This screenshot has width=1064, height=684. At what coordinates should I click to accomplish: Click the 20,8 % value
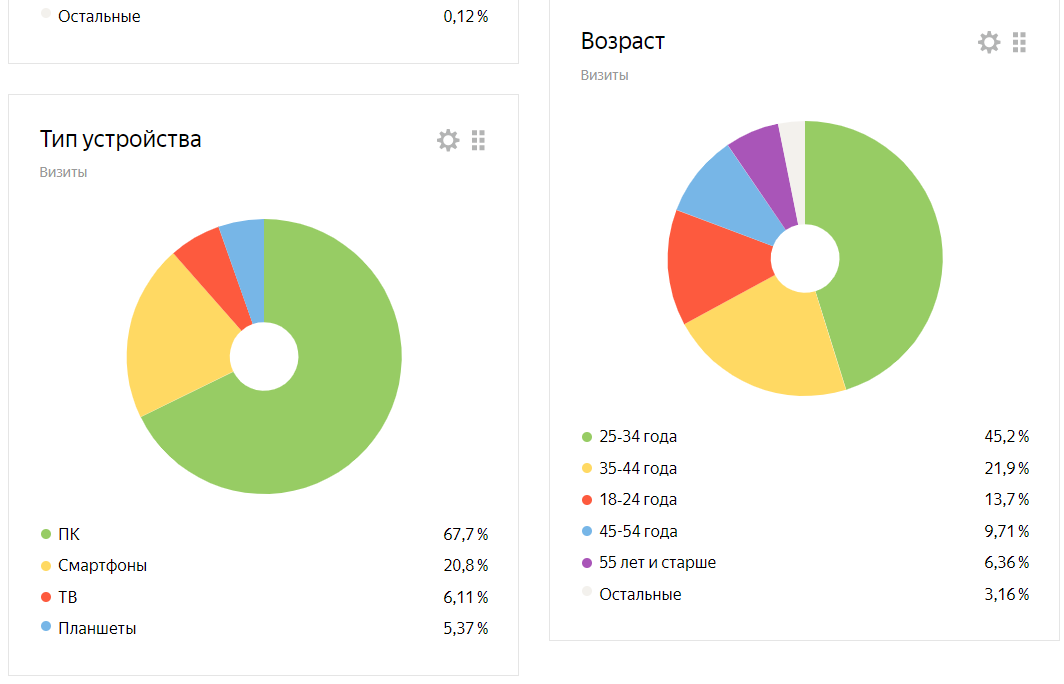tap(466, 565)
